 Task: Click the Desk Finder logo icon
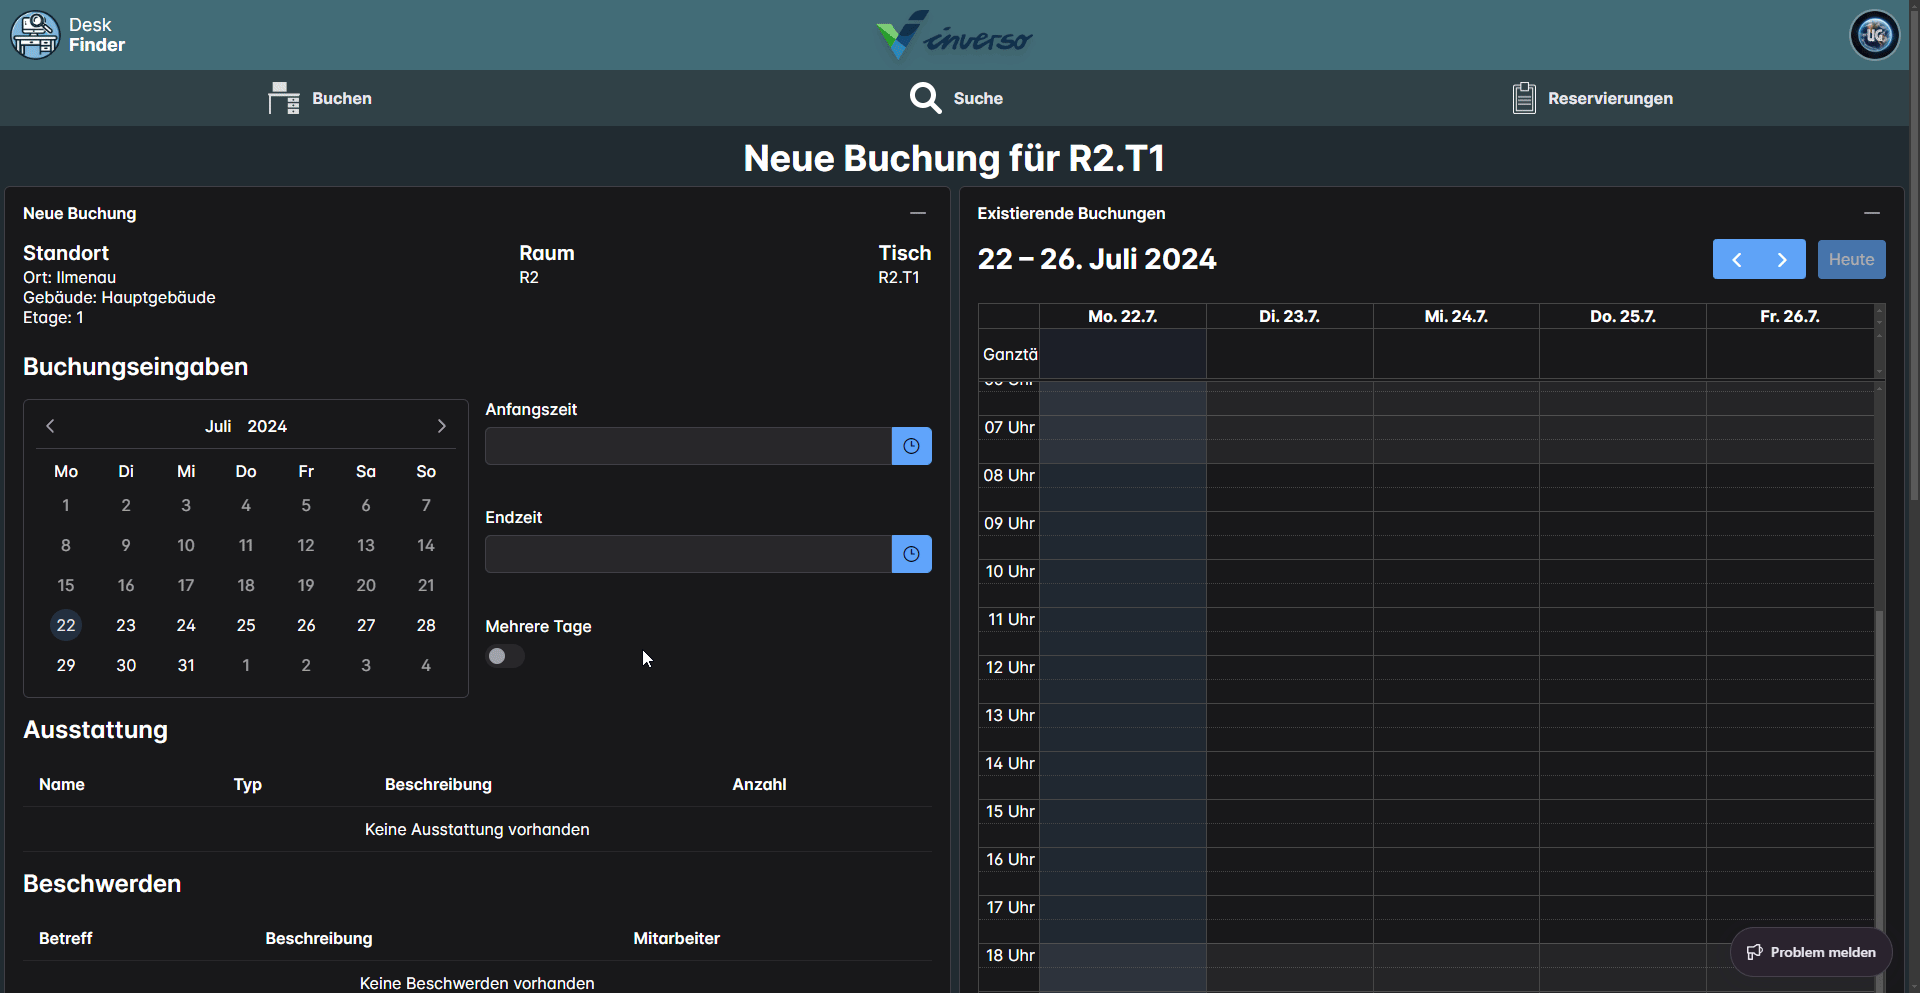35,35
